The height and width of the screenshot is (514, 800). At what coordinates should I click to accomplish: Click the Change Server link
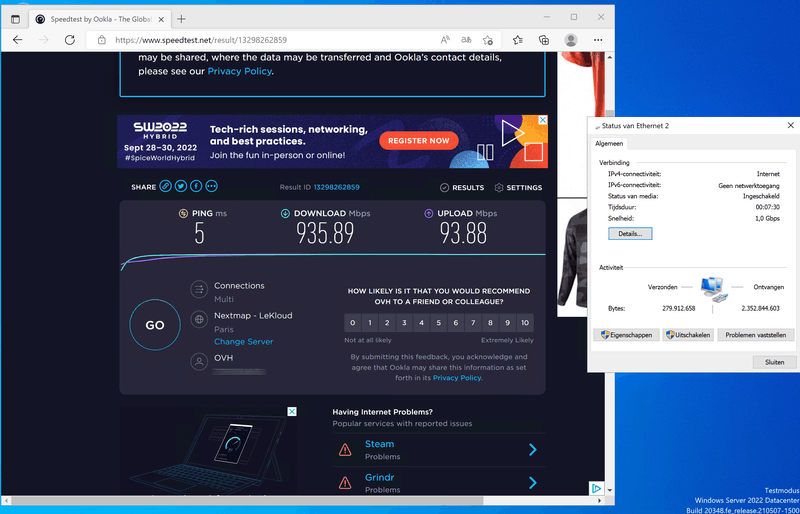pyautogui.click(x=243, y=341)
